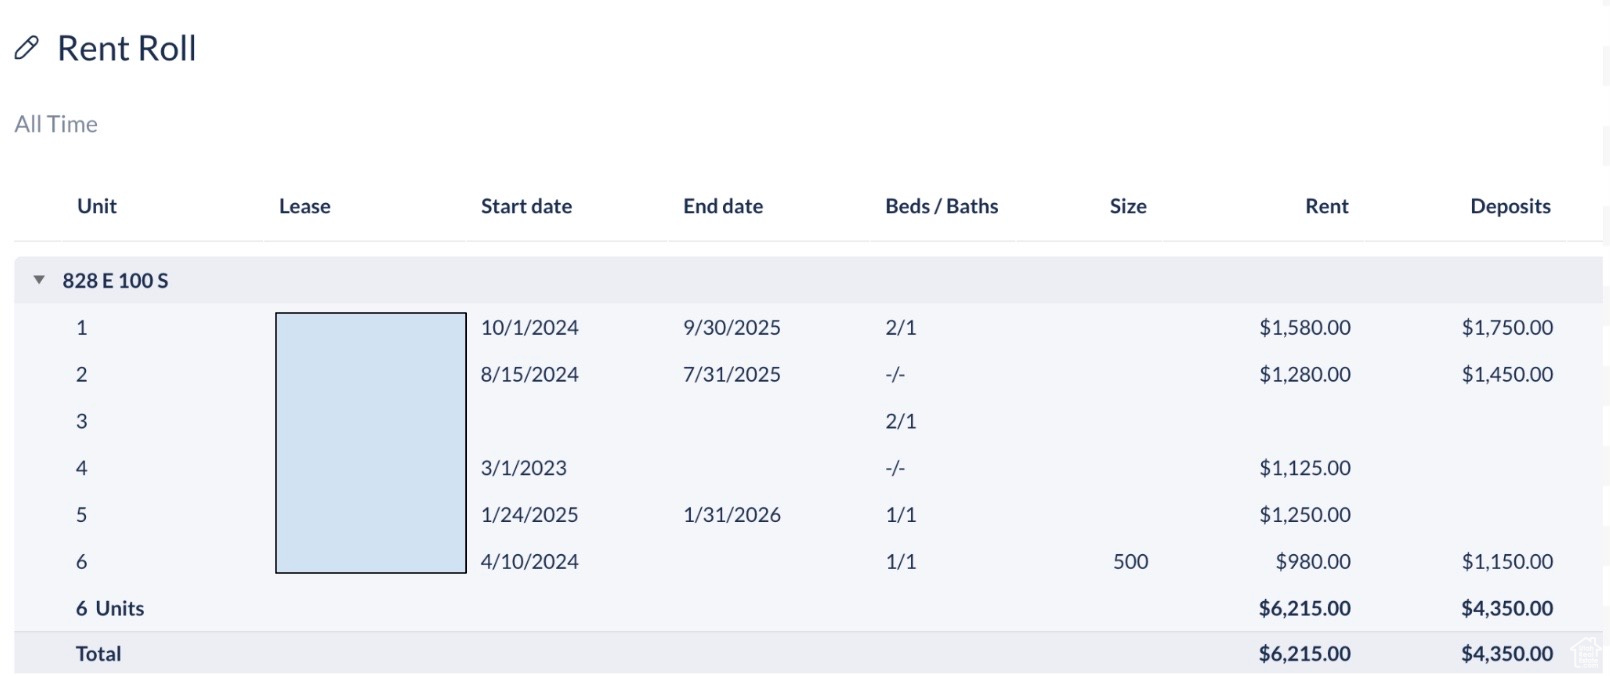Click the End date column header

tap(723, 206)
